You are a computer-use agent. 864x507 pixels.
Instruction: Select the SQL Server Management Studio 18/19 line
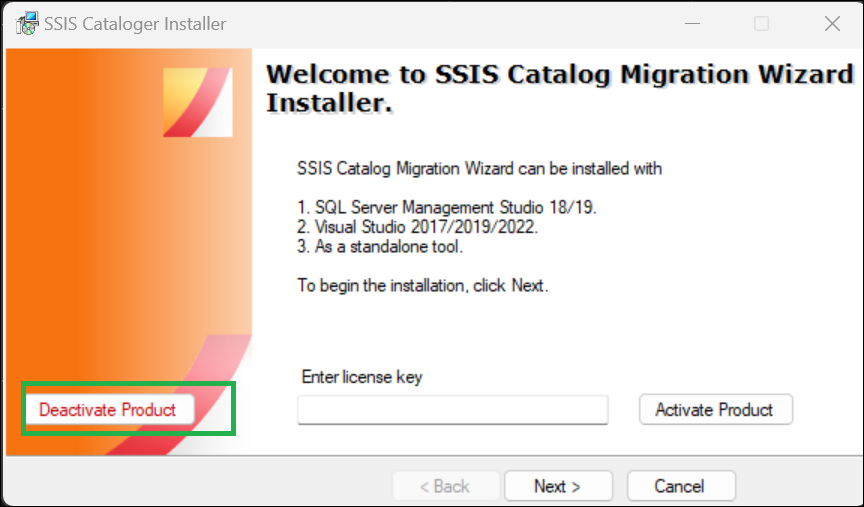[447, 207]
